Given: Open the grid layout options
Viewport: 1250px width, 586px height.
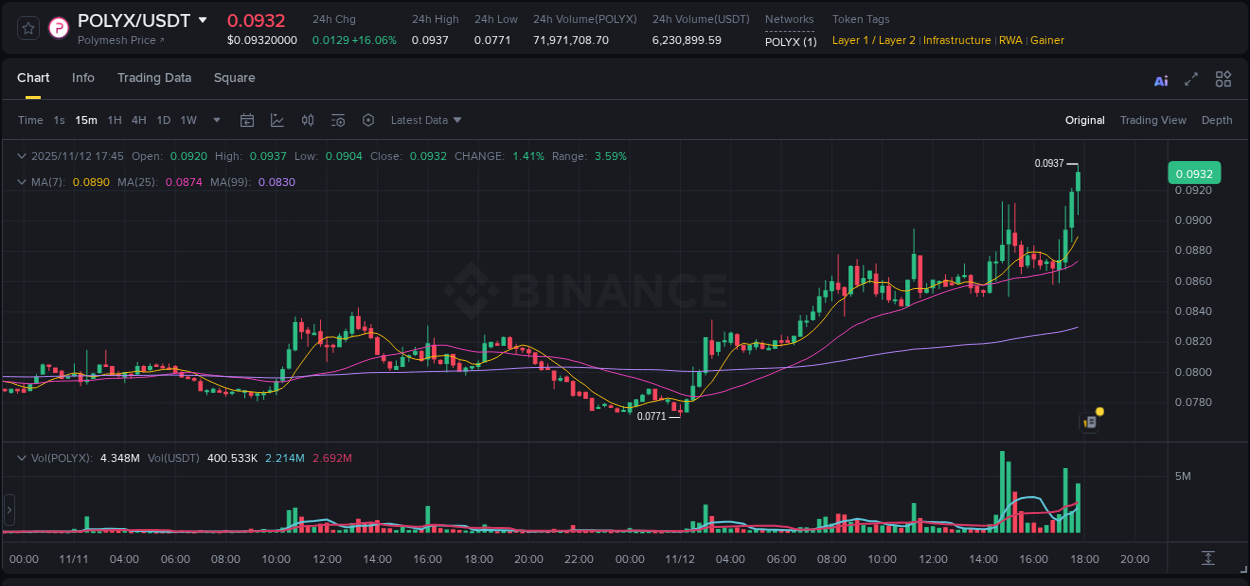Looking at the screenshot, I should point(1223,79).
